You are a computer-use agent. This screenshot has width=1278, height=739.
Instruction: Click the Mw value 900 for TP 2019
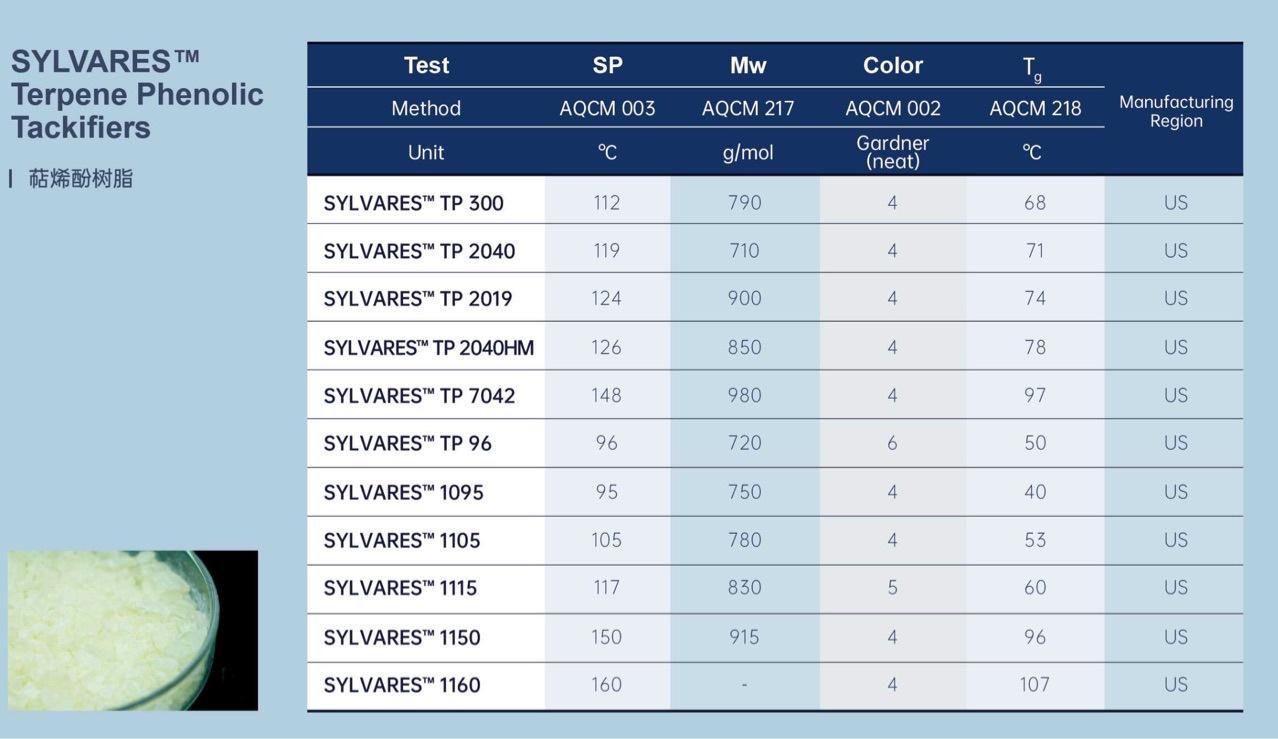744,299
